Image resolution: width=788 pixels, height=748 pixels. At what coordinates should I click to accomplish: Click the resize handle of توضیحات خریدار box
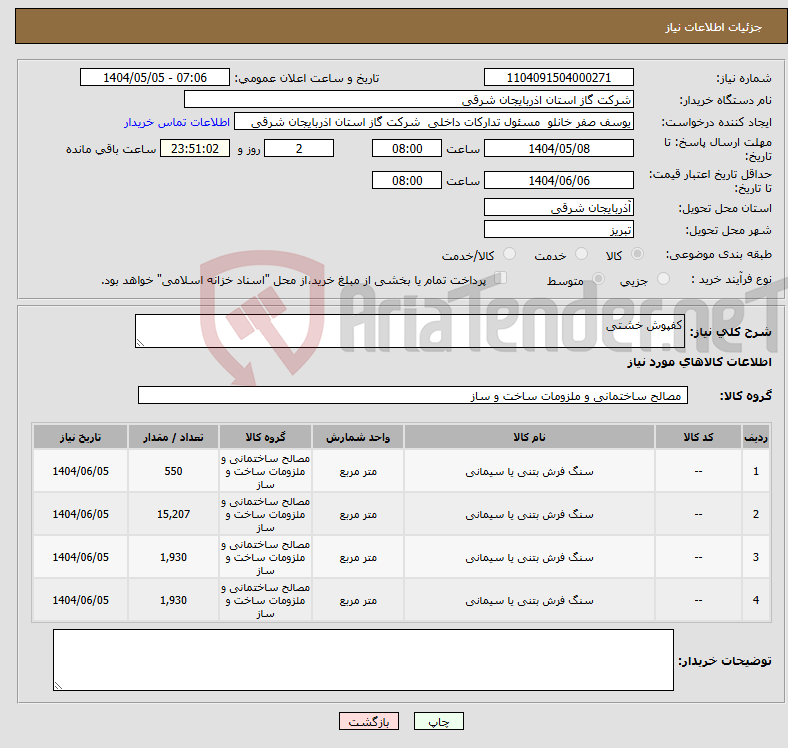point(58,685)
